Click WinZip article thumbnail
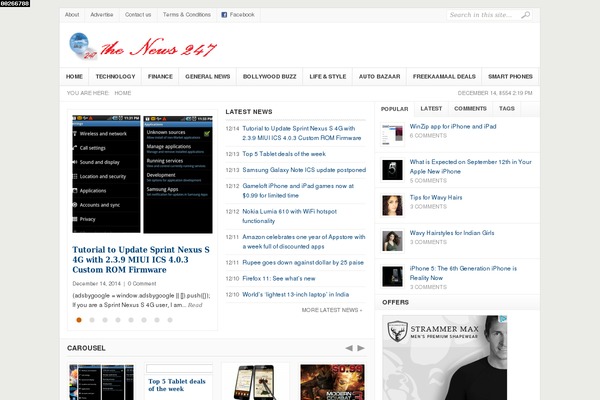This screenshot has width=600, height=400. pyautogui.click(x=392, y=134)
